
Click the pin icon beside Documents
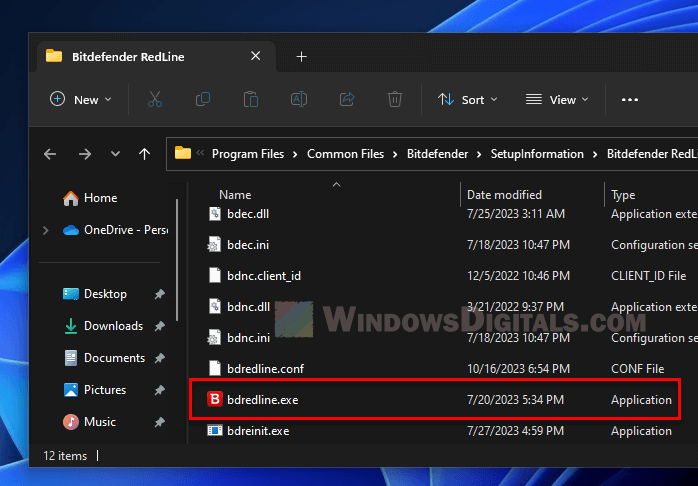coord(159,358)
